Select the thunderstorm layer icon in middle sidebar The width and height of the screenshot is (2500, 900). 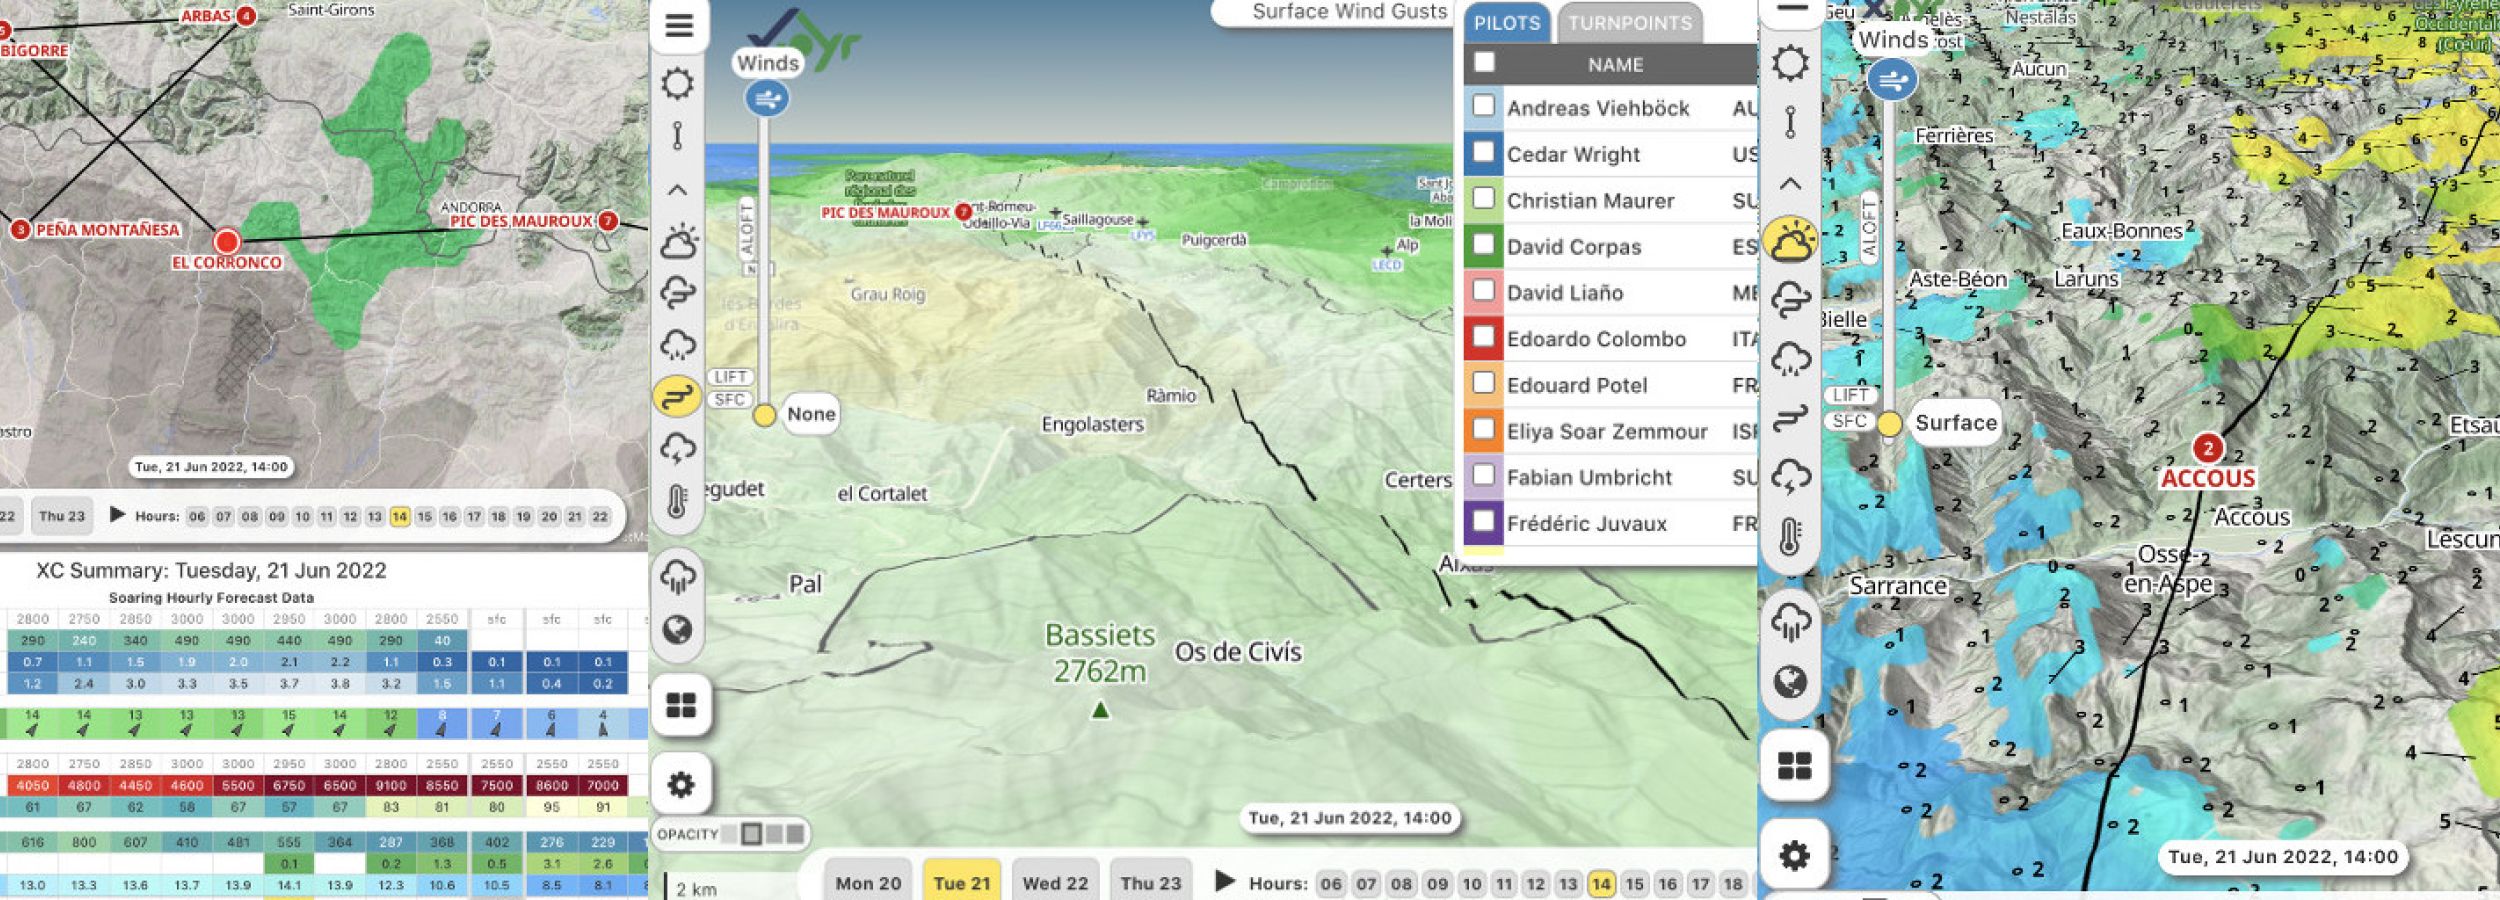678,448
